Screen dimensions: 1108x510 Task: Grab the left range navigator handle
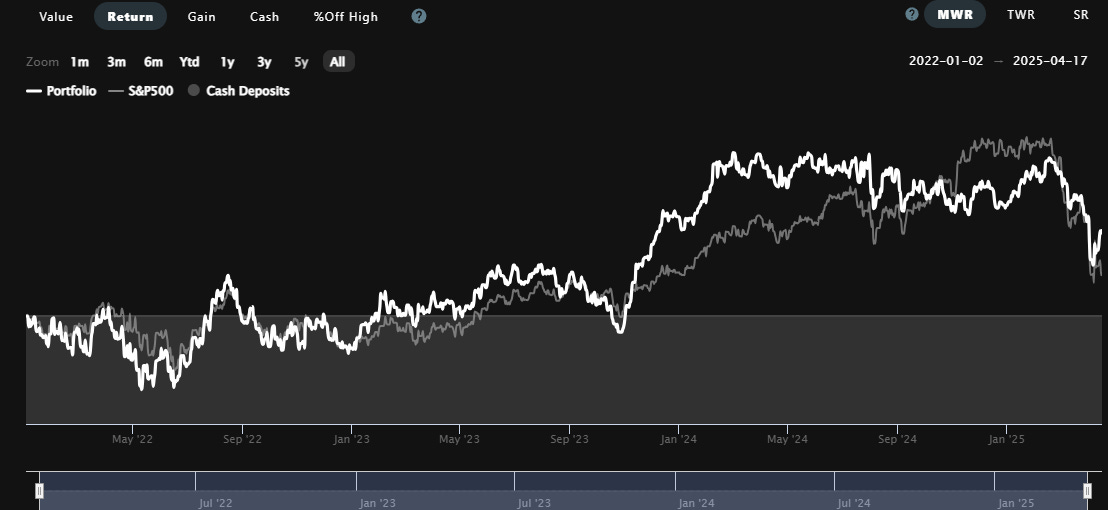[x=40, y=490]
